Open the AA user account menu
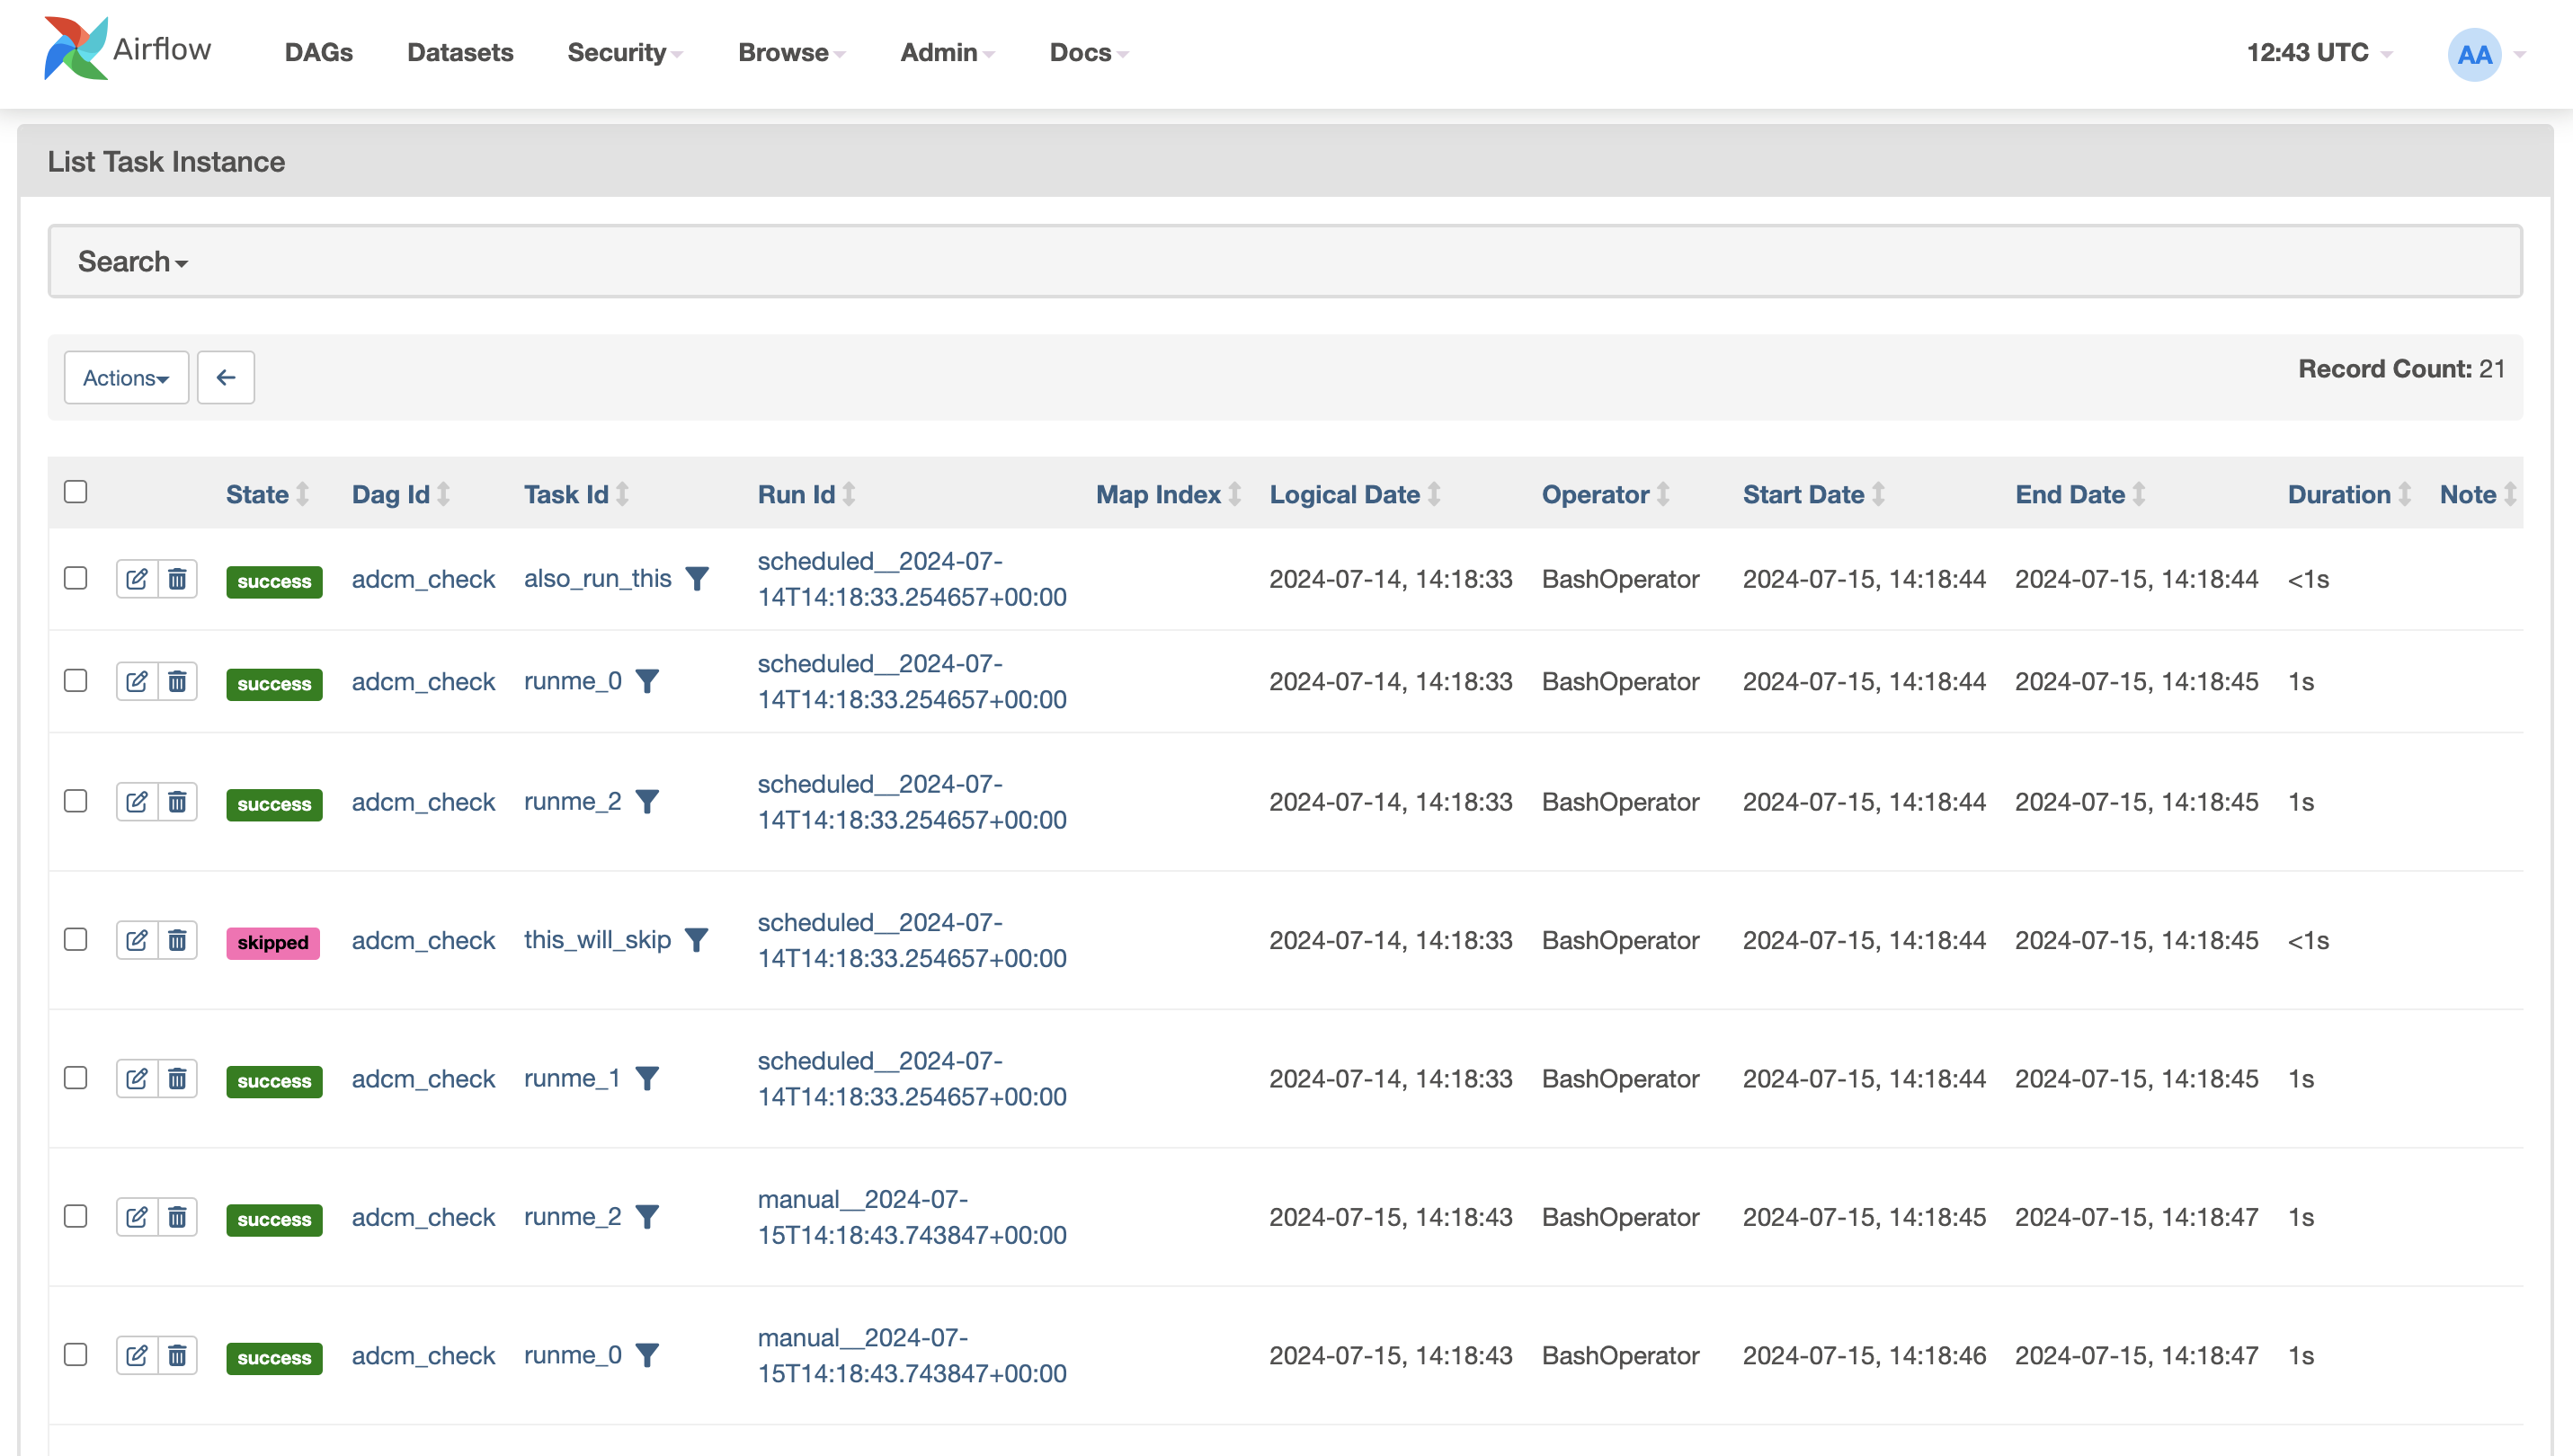This screenshot has height=1456, width=2573. click(2471, 53)
